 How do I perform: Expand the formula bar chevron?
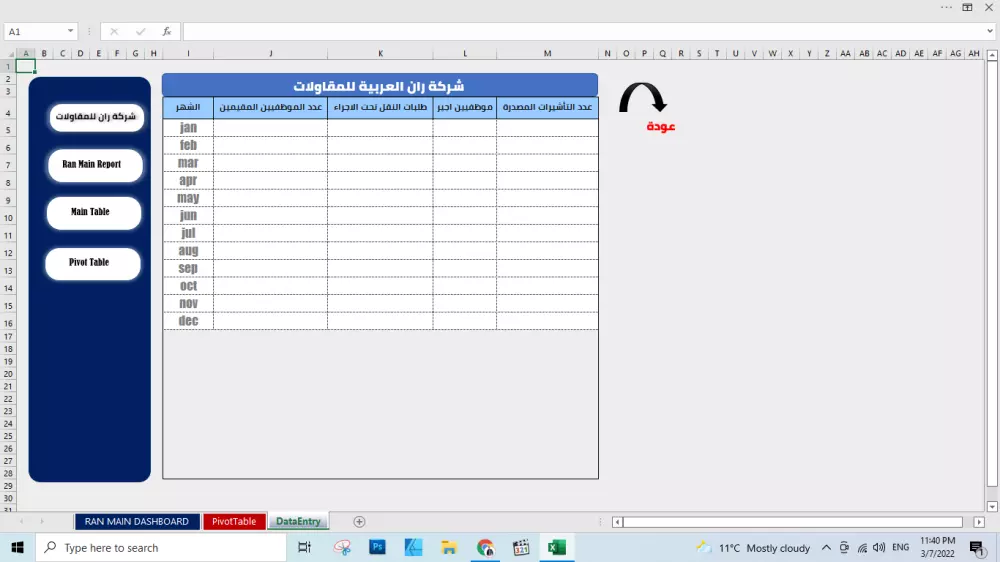coord(989,31)
